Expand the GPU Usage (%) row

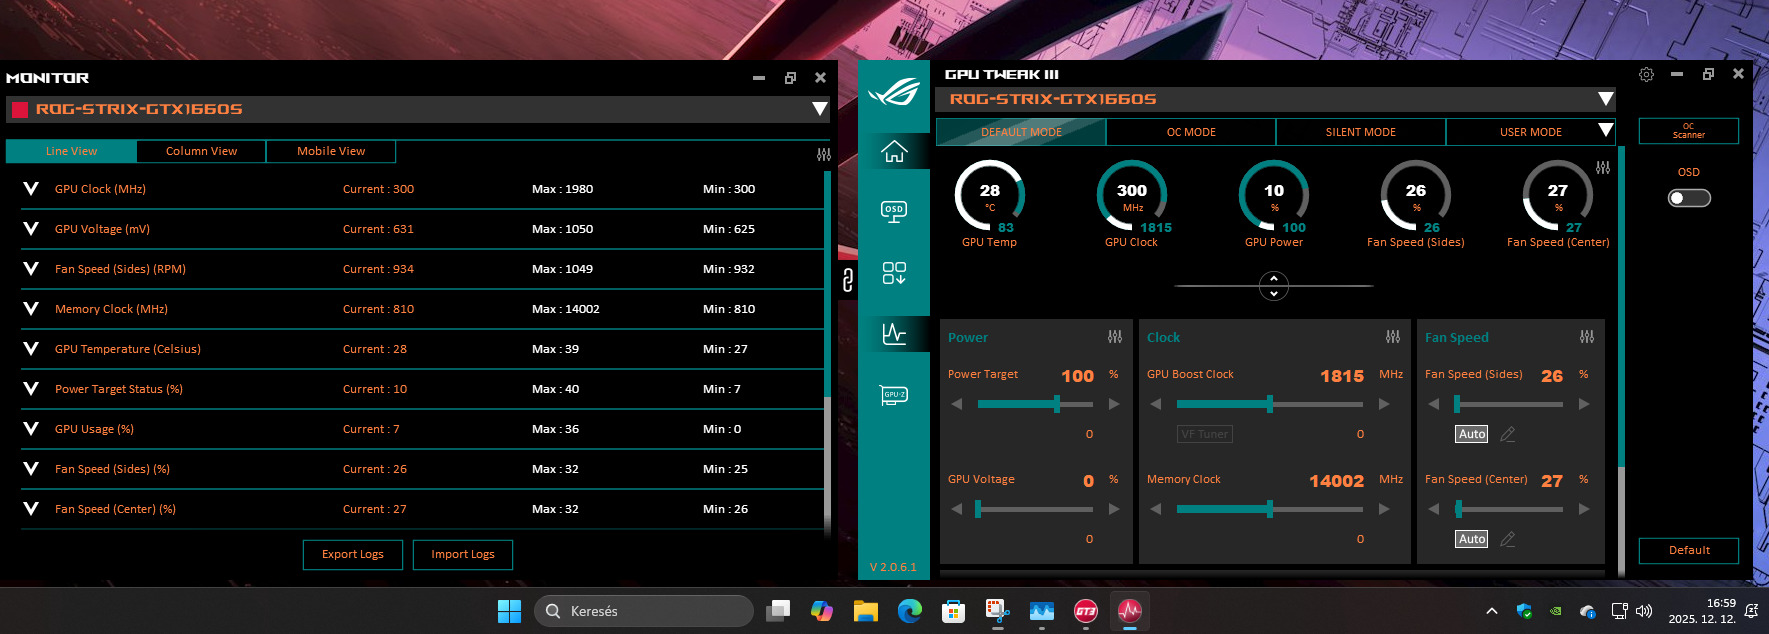[31, 429]
